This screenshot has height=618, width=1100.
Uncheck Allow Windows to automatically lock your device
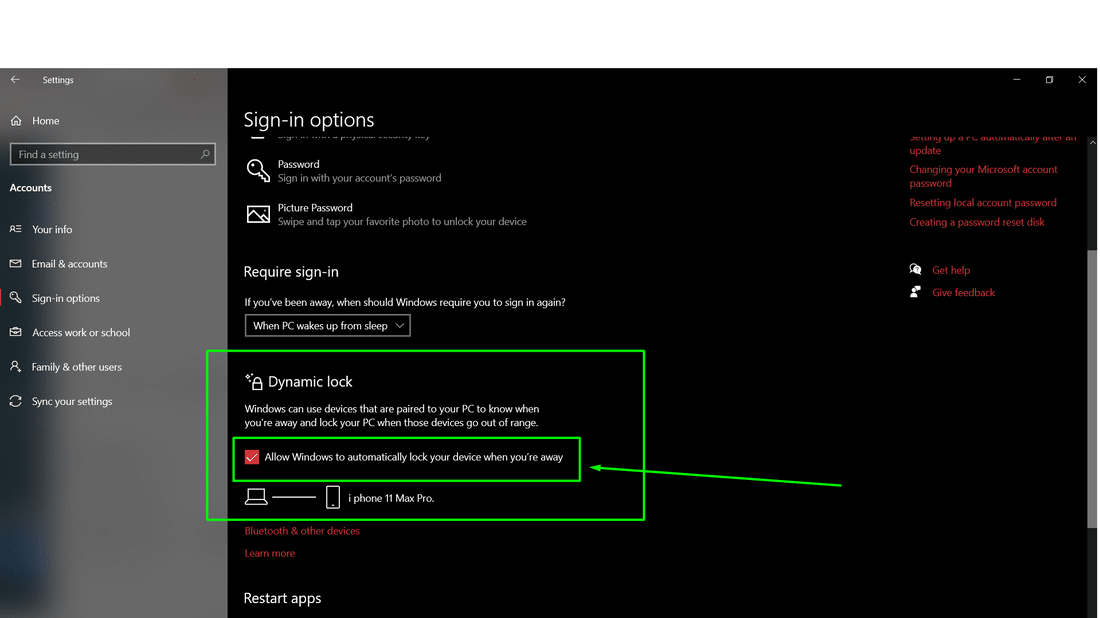(x=251, y=458)
